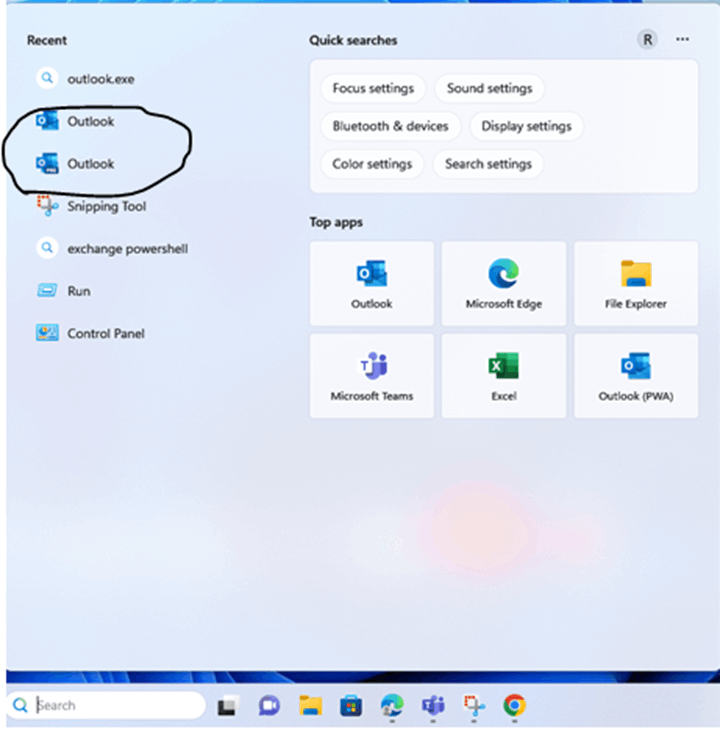Open the Chat icon on taskbar
This screenshot has height=732, width=720.
tap(269, 705)
